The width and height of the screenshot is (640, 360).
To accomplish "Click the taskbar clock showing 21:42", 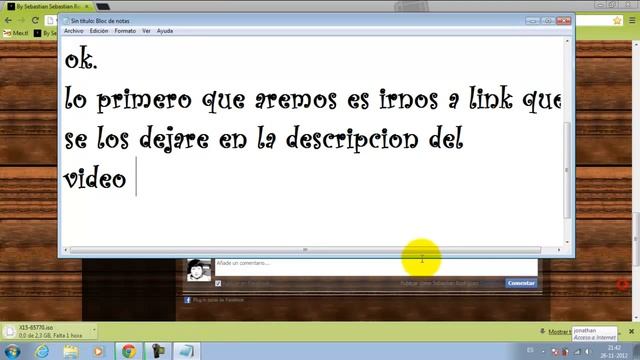I will coord(614,351).
